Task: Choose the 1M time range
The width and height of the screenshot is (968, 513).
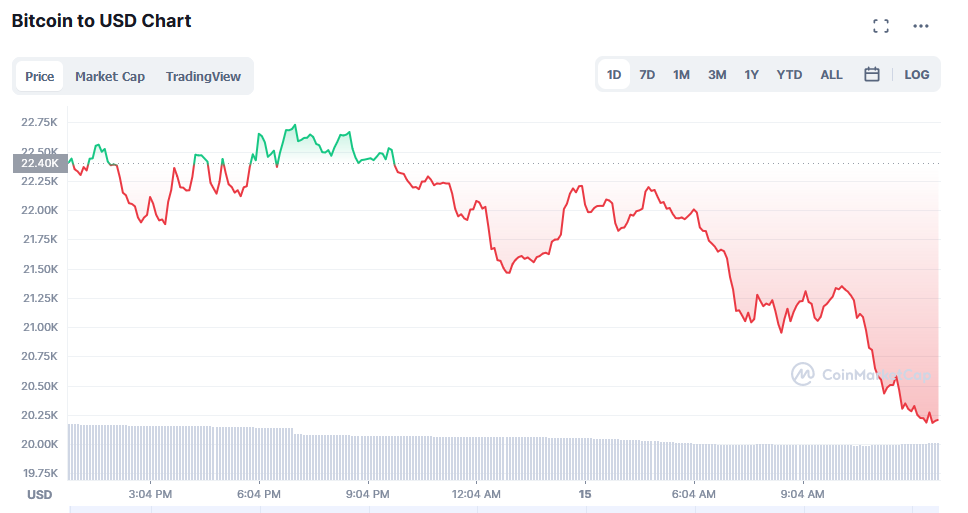Action: [681, 74]
